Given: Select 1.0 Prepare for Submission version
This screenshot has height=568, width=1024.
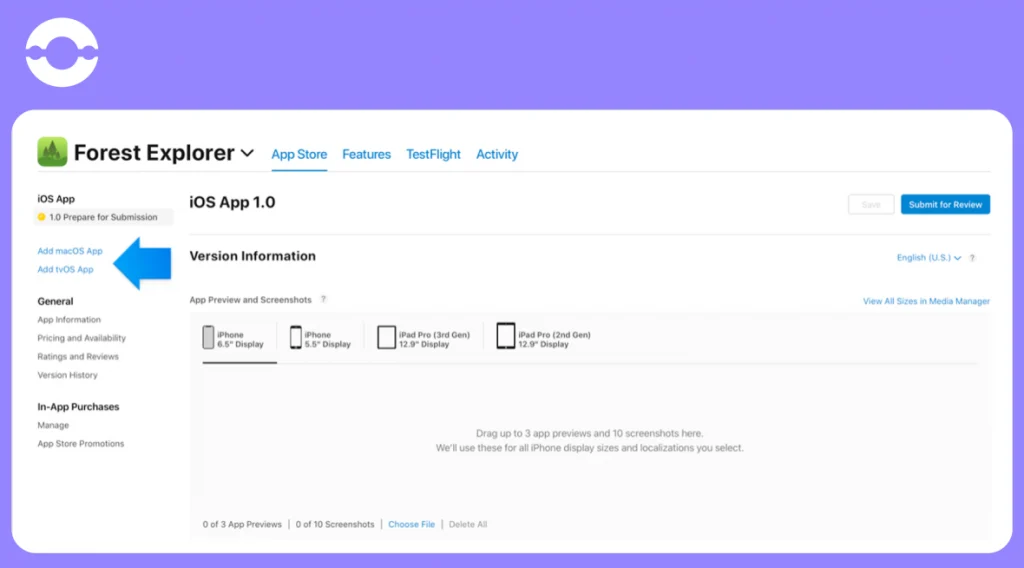Looking at the screenshot, I should (x=103, y=217).
